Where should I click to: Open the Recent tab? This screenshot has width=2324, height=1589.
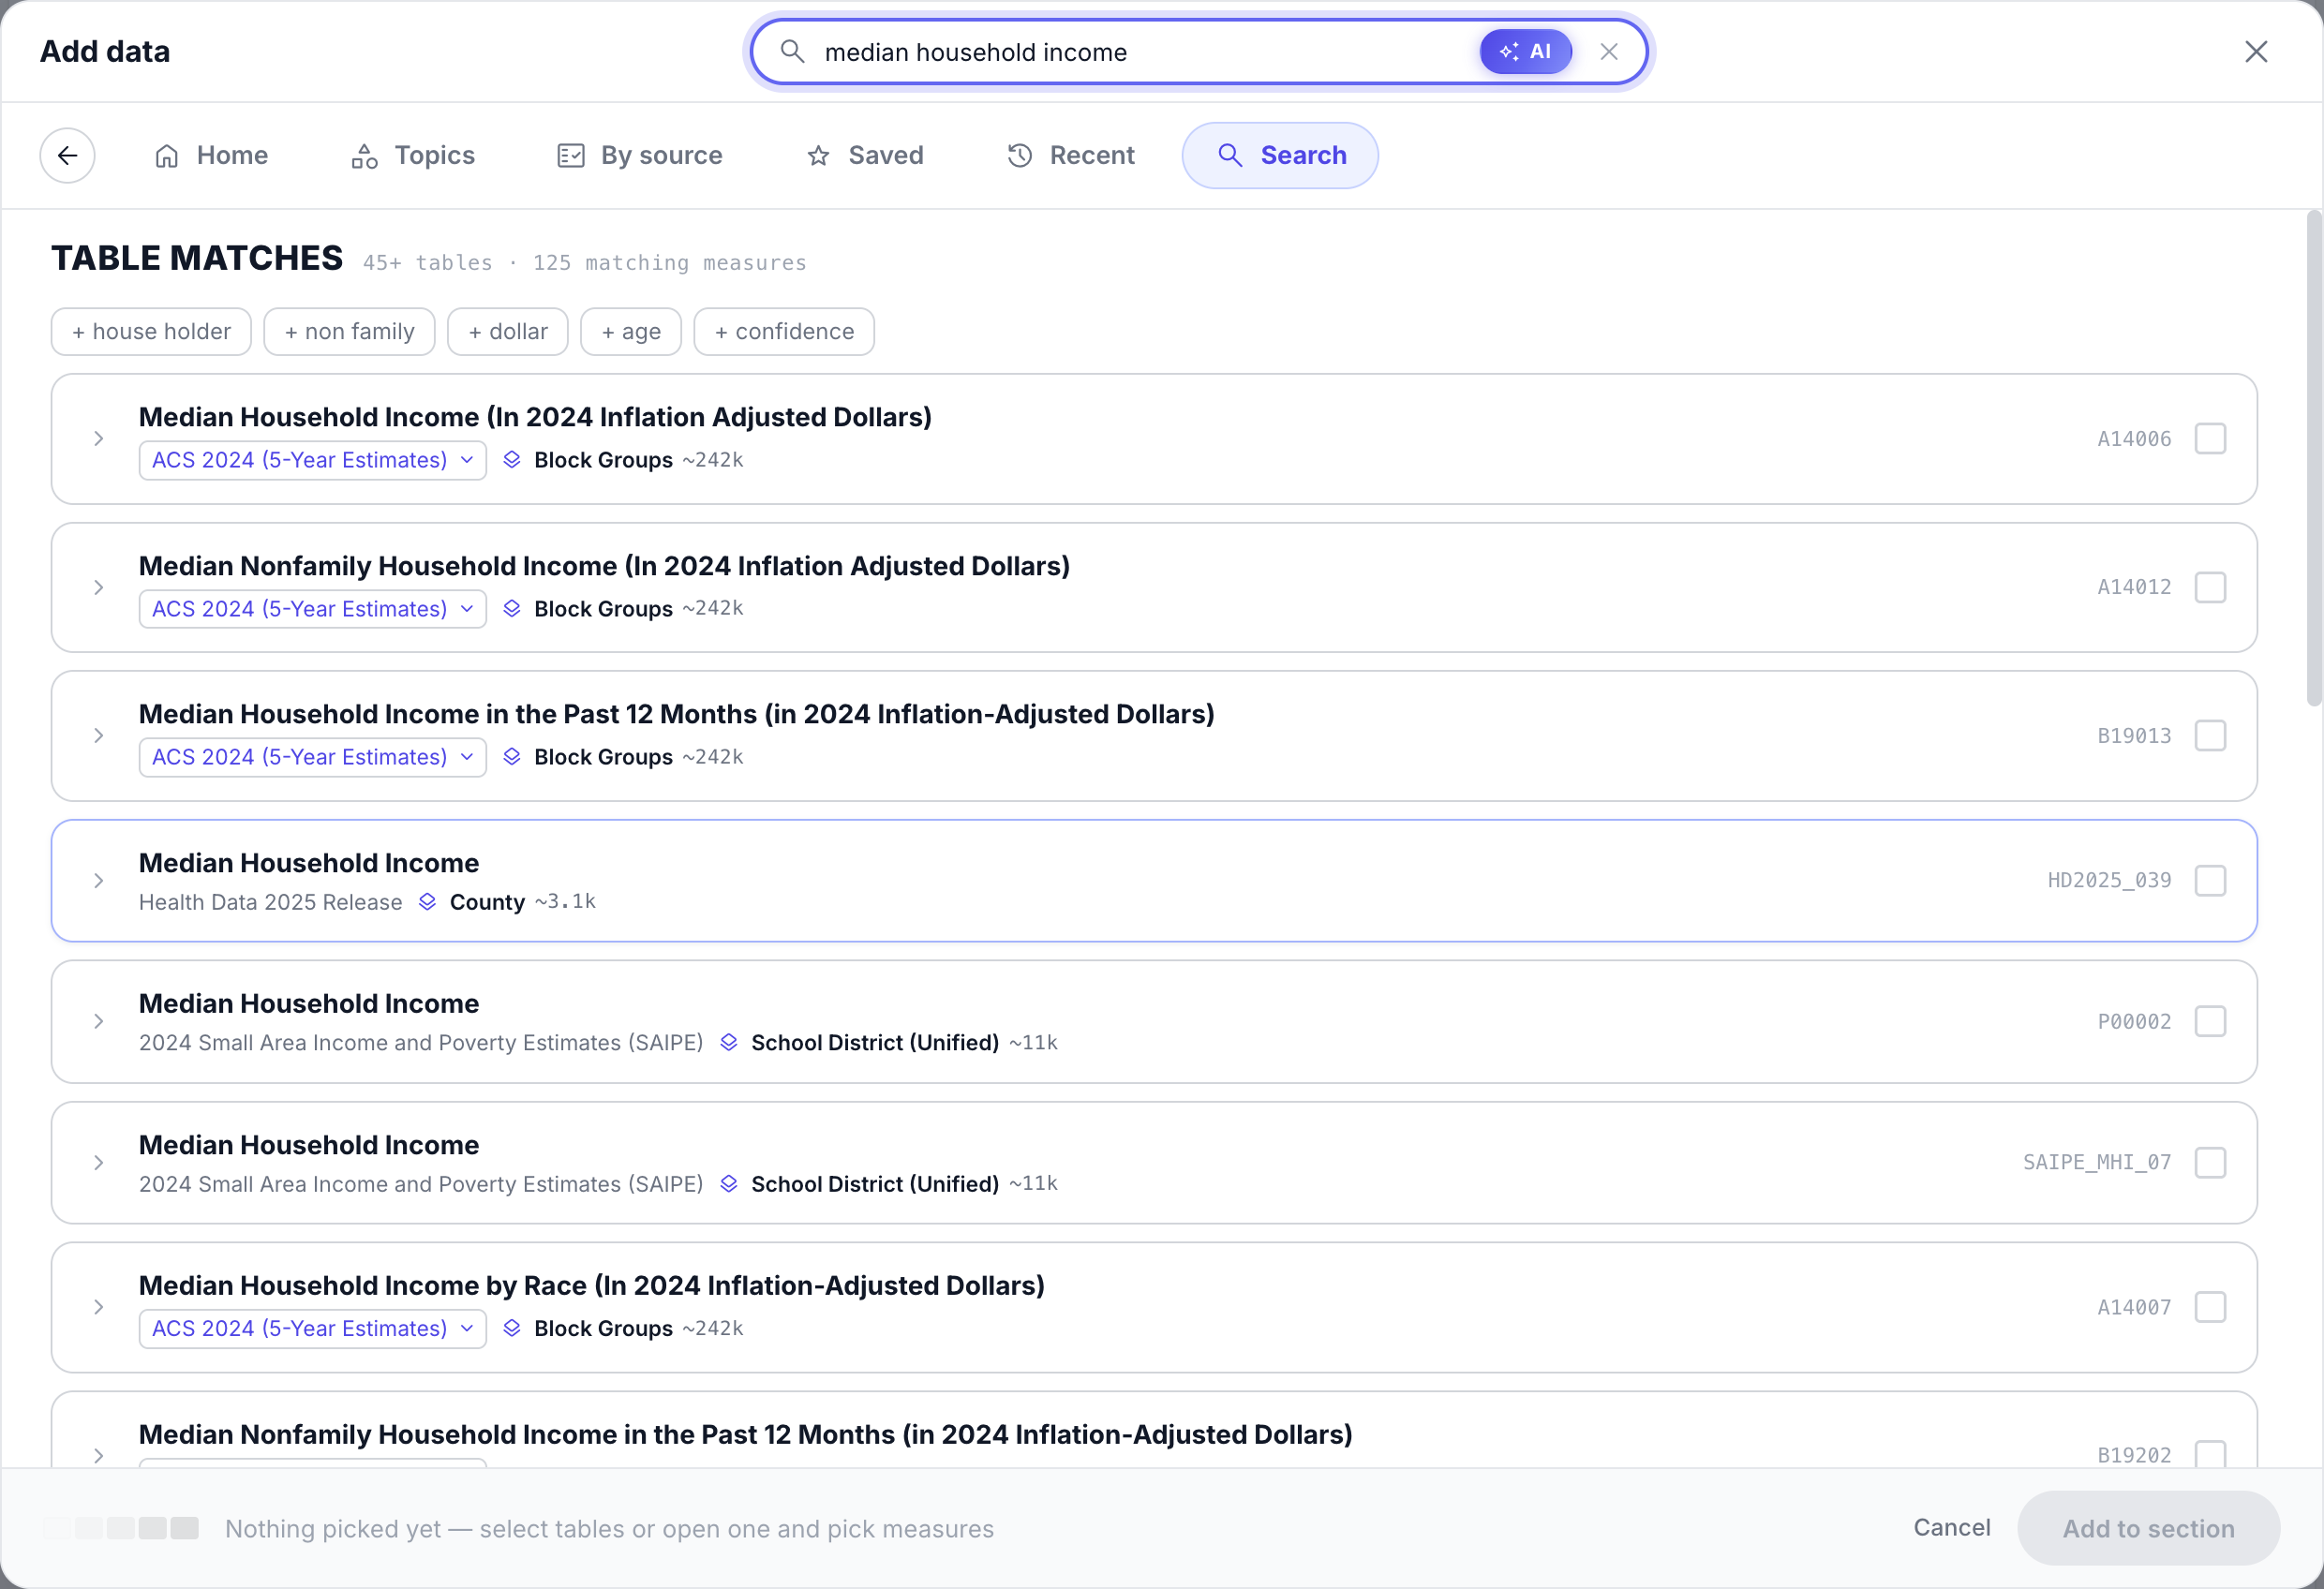[x=1071, y=155]
